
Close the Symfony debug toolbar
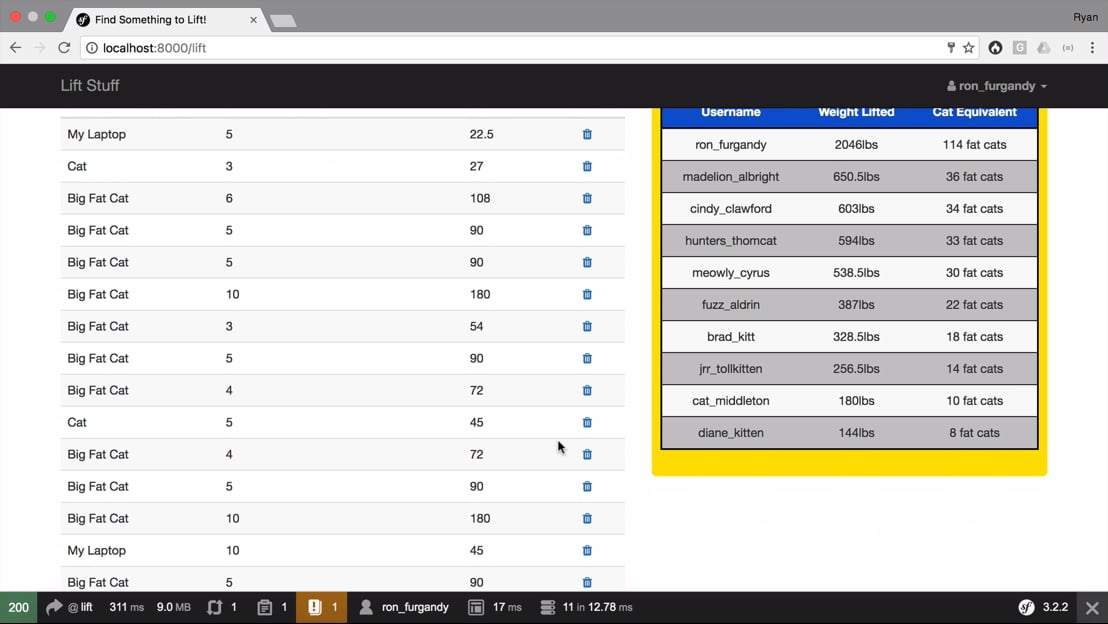pos(1092,608)
